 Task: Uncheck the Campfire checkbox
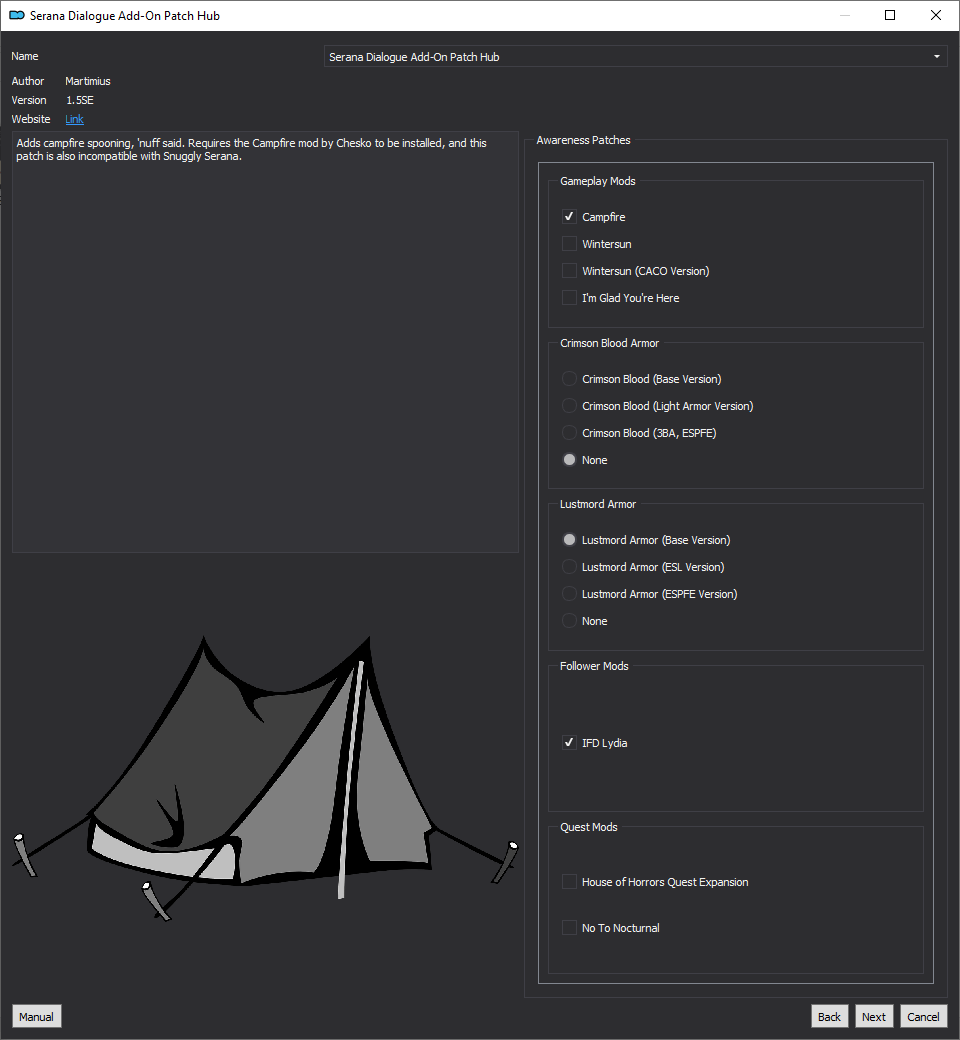(569, 217)
